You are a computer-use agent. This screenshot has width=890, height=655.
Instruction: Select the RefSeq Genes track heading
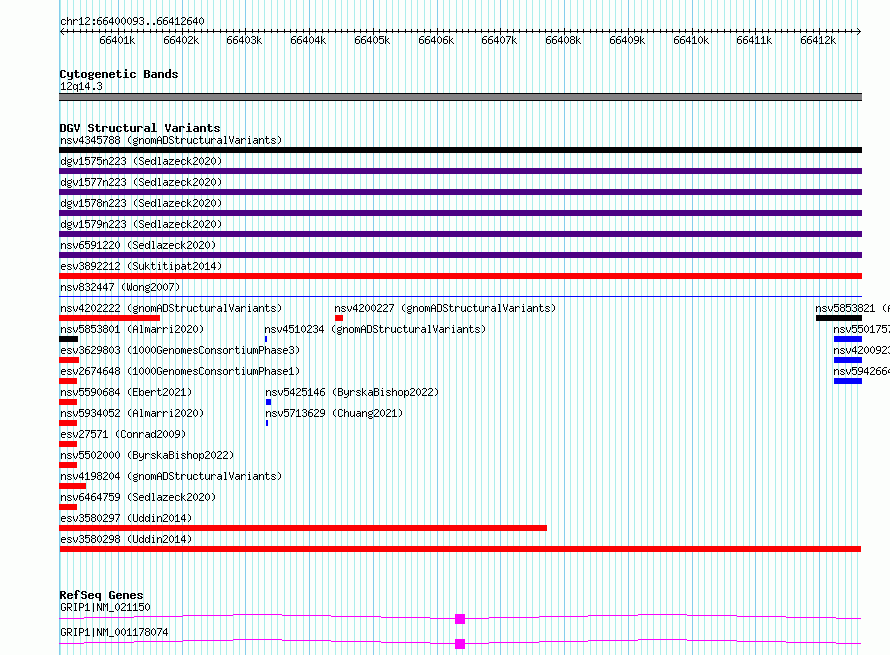point(101,595)
